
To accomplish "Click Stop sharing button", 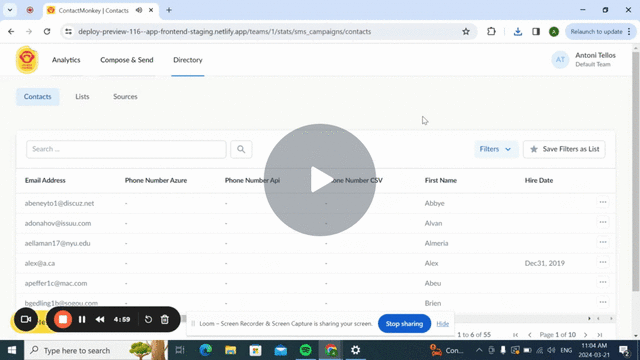I will [x=404, y=324].
